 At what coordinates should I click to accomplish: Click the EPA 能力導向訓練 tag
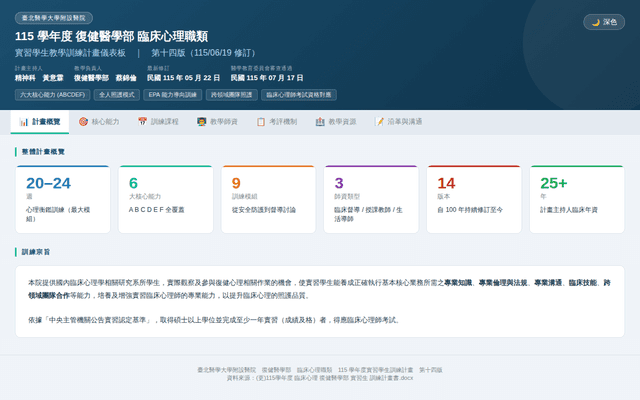(x=173, y=95)
